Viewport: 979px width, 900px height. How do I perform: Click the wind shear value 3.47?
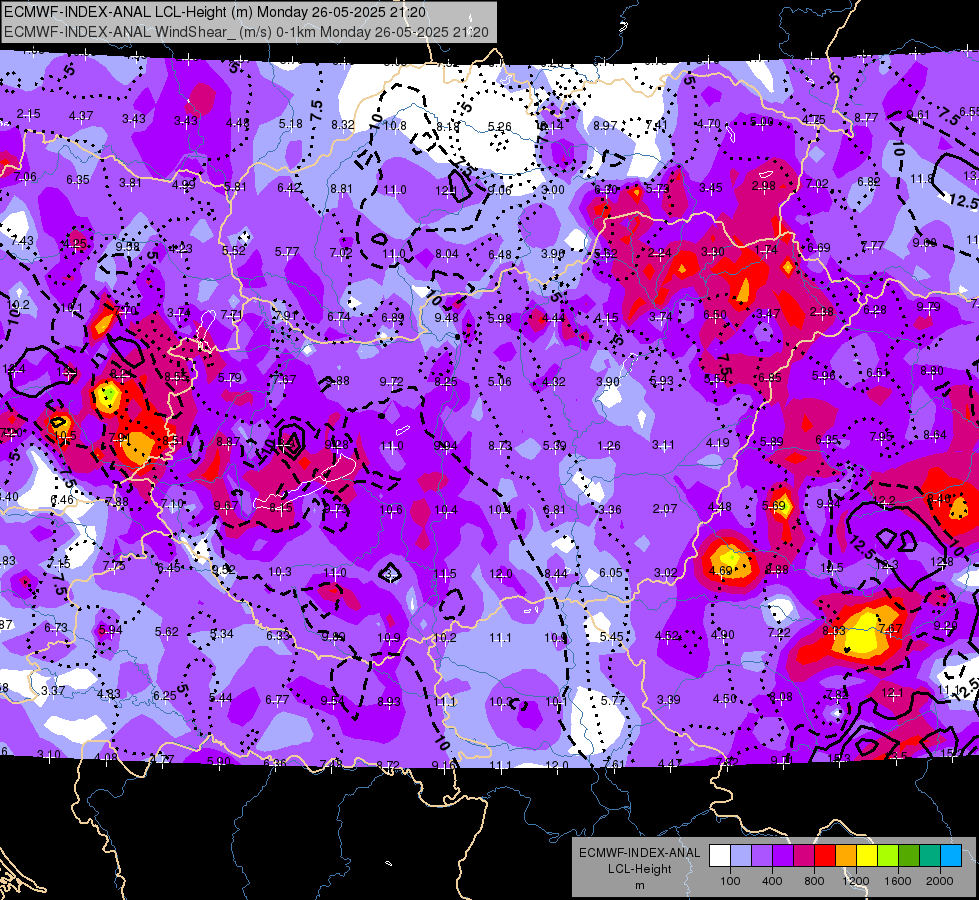[768, 314]
